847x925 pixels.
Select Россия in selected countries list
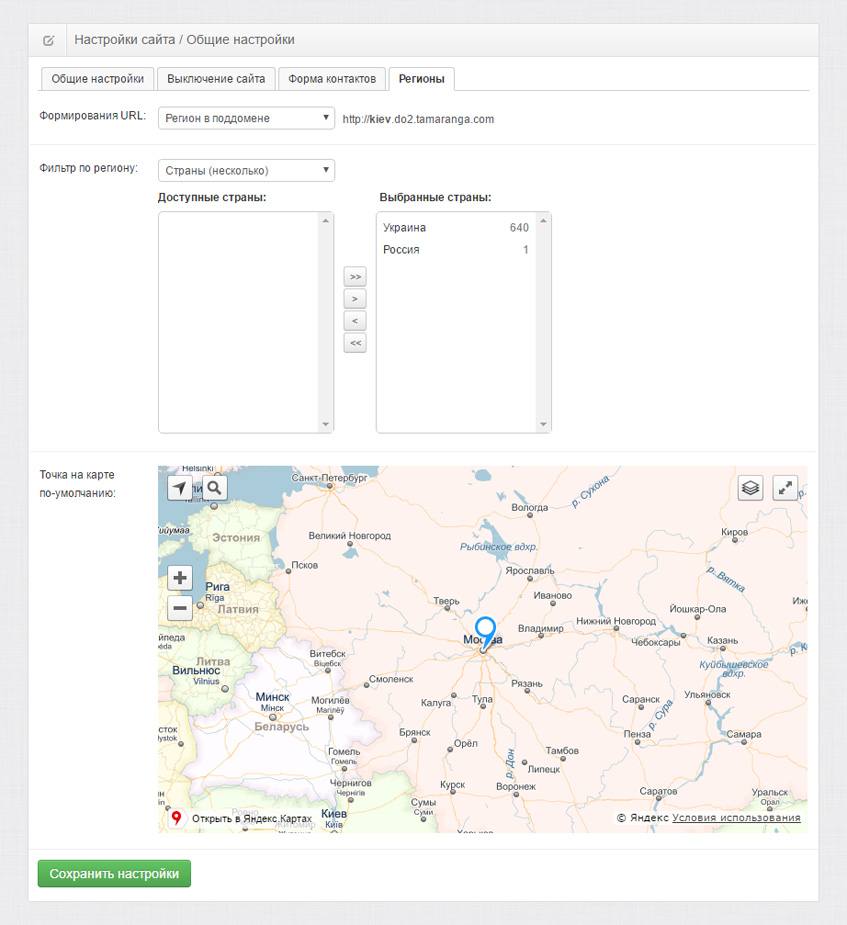click(456, 250)
